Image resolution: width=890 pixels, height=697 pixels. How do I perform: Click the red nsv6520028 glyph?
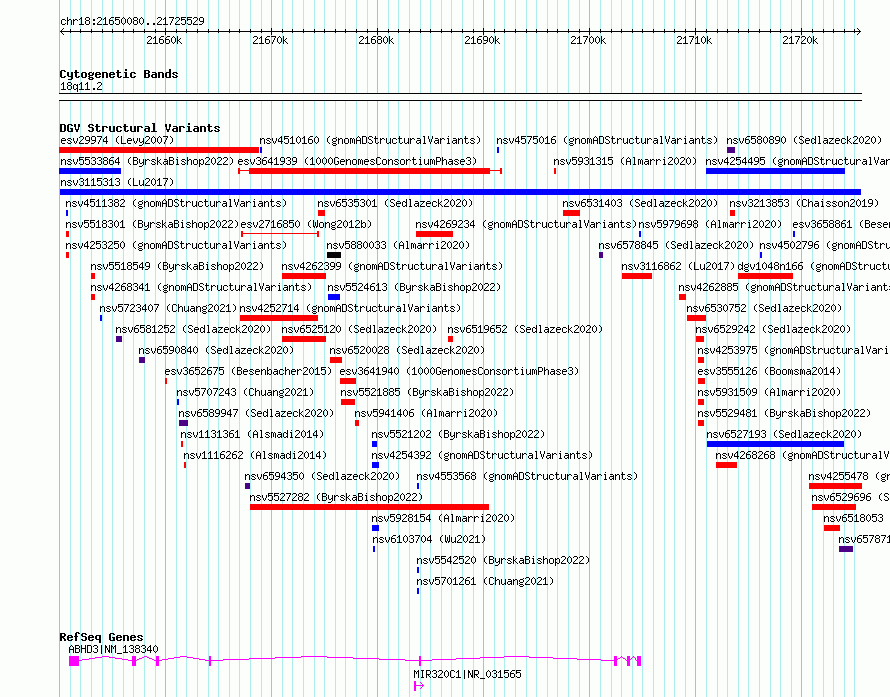pos(336,360)
